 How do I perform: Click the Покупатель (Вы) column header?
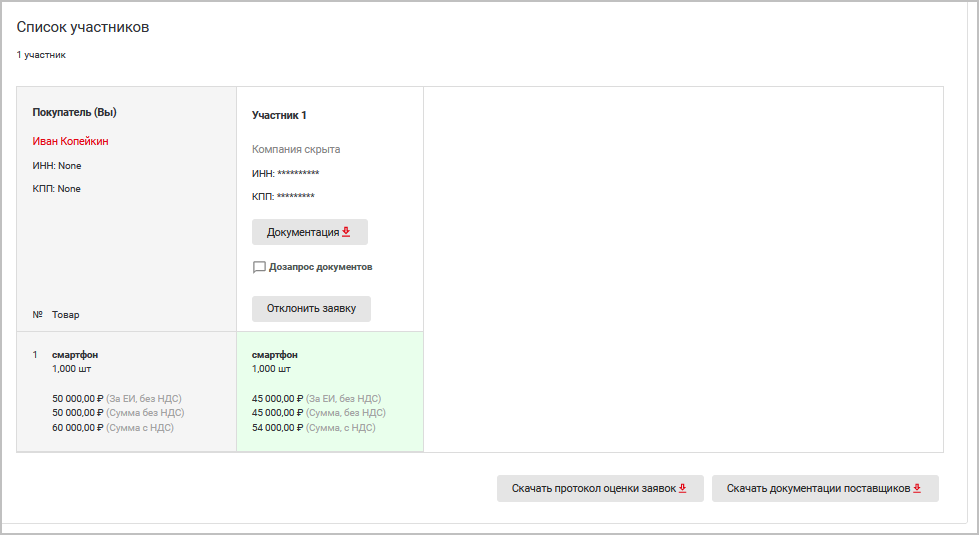82,112
